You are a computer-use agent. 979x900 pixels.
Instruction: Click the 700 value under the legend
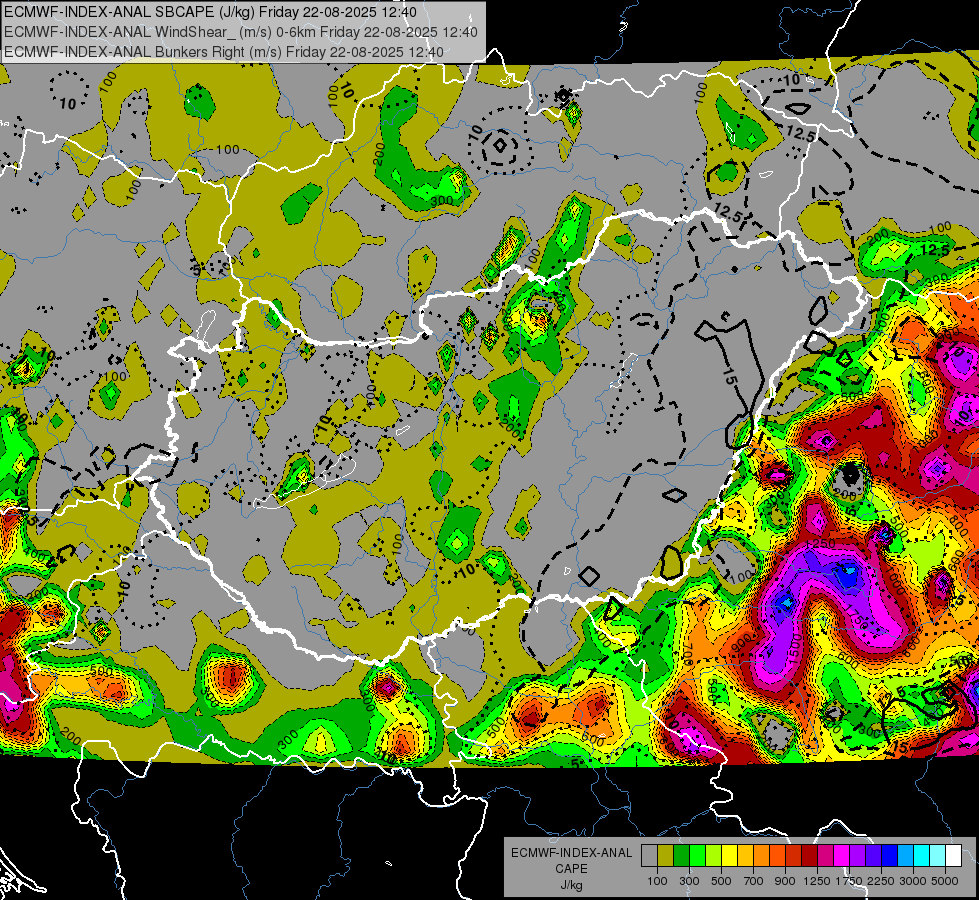click(x=754, y=881)
